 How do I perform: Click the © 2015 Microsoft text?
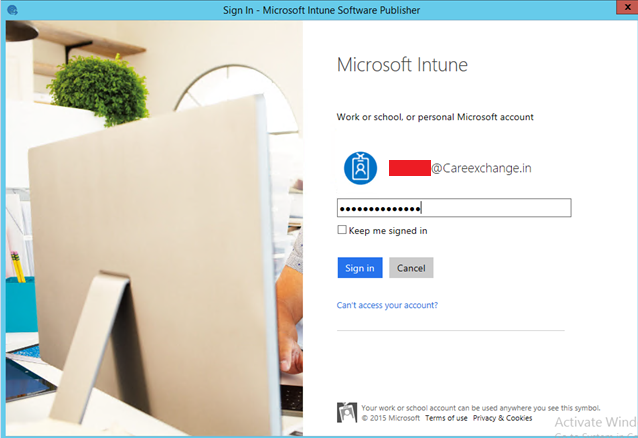391,418
